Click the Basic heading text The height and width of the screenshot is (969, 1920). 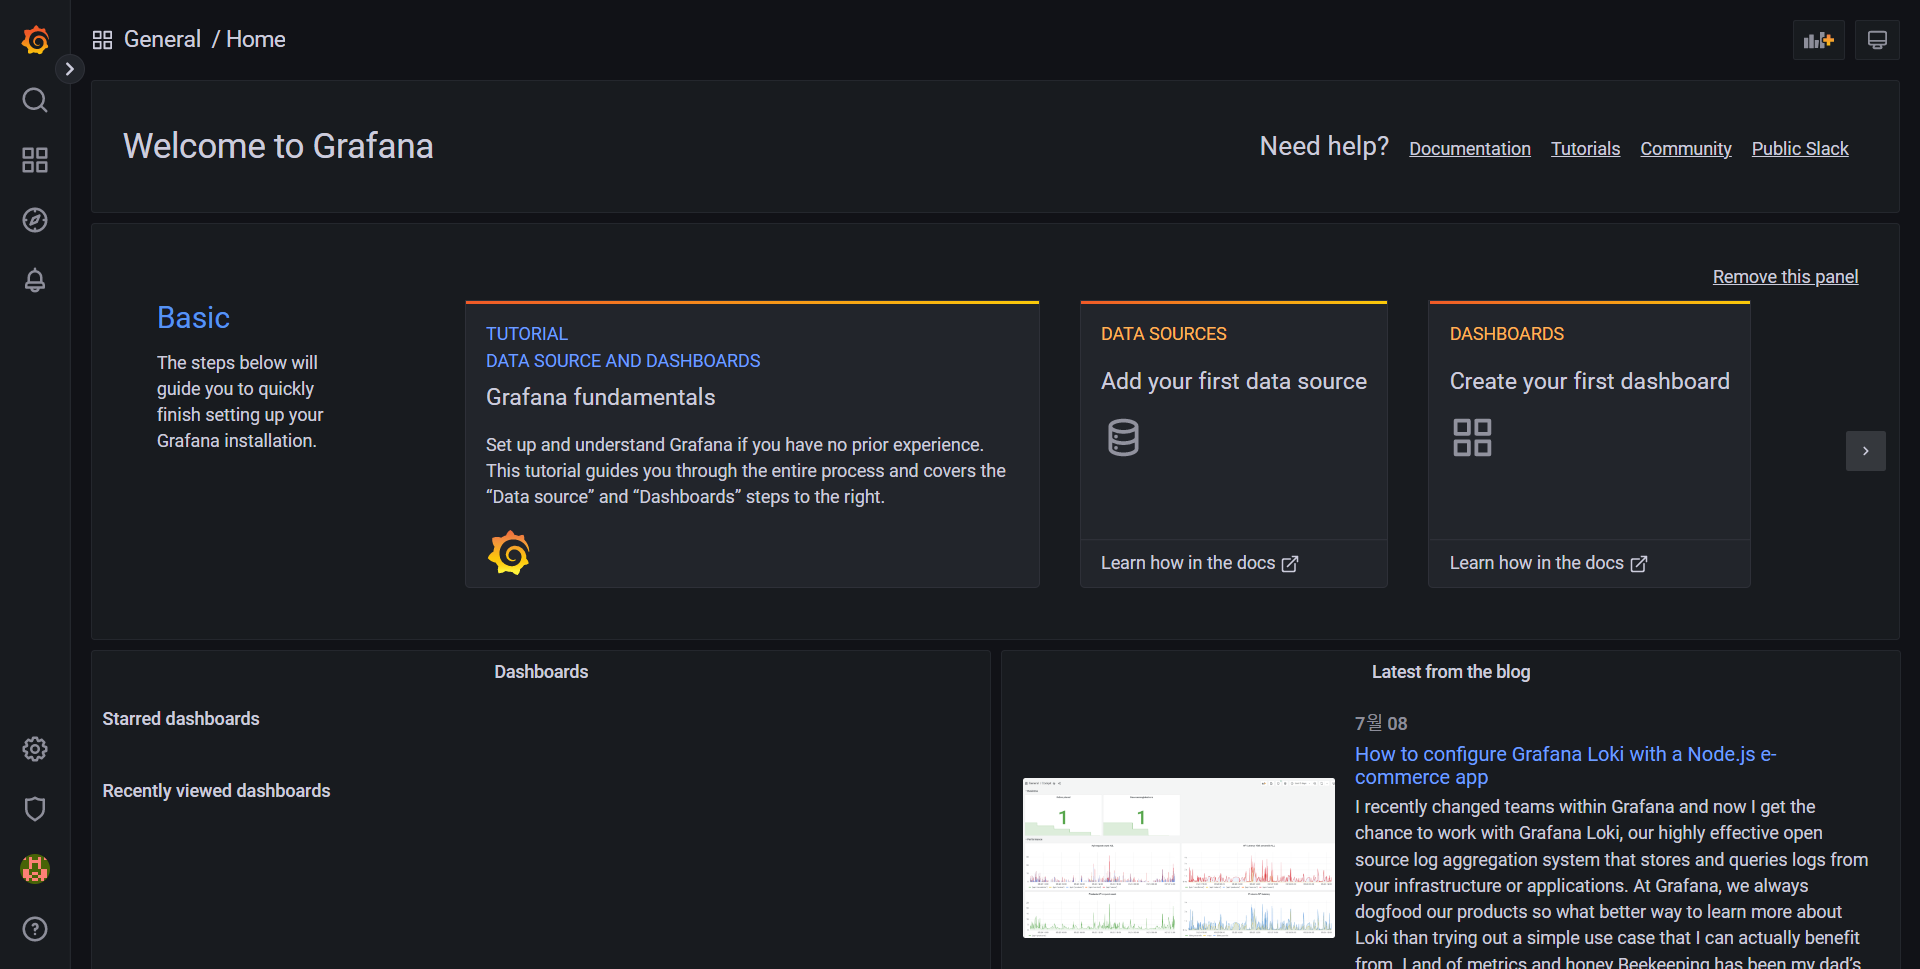[x=193, y=318]
